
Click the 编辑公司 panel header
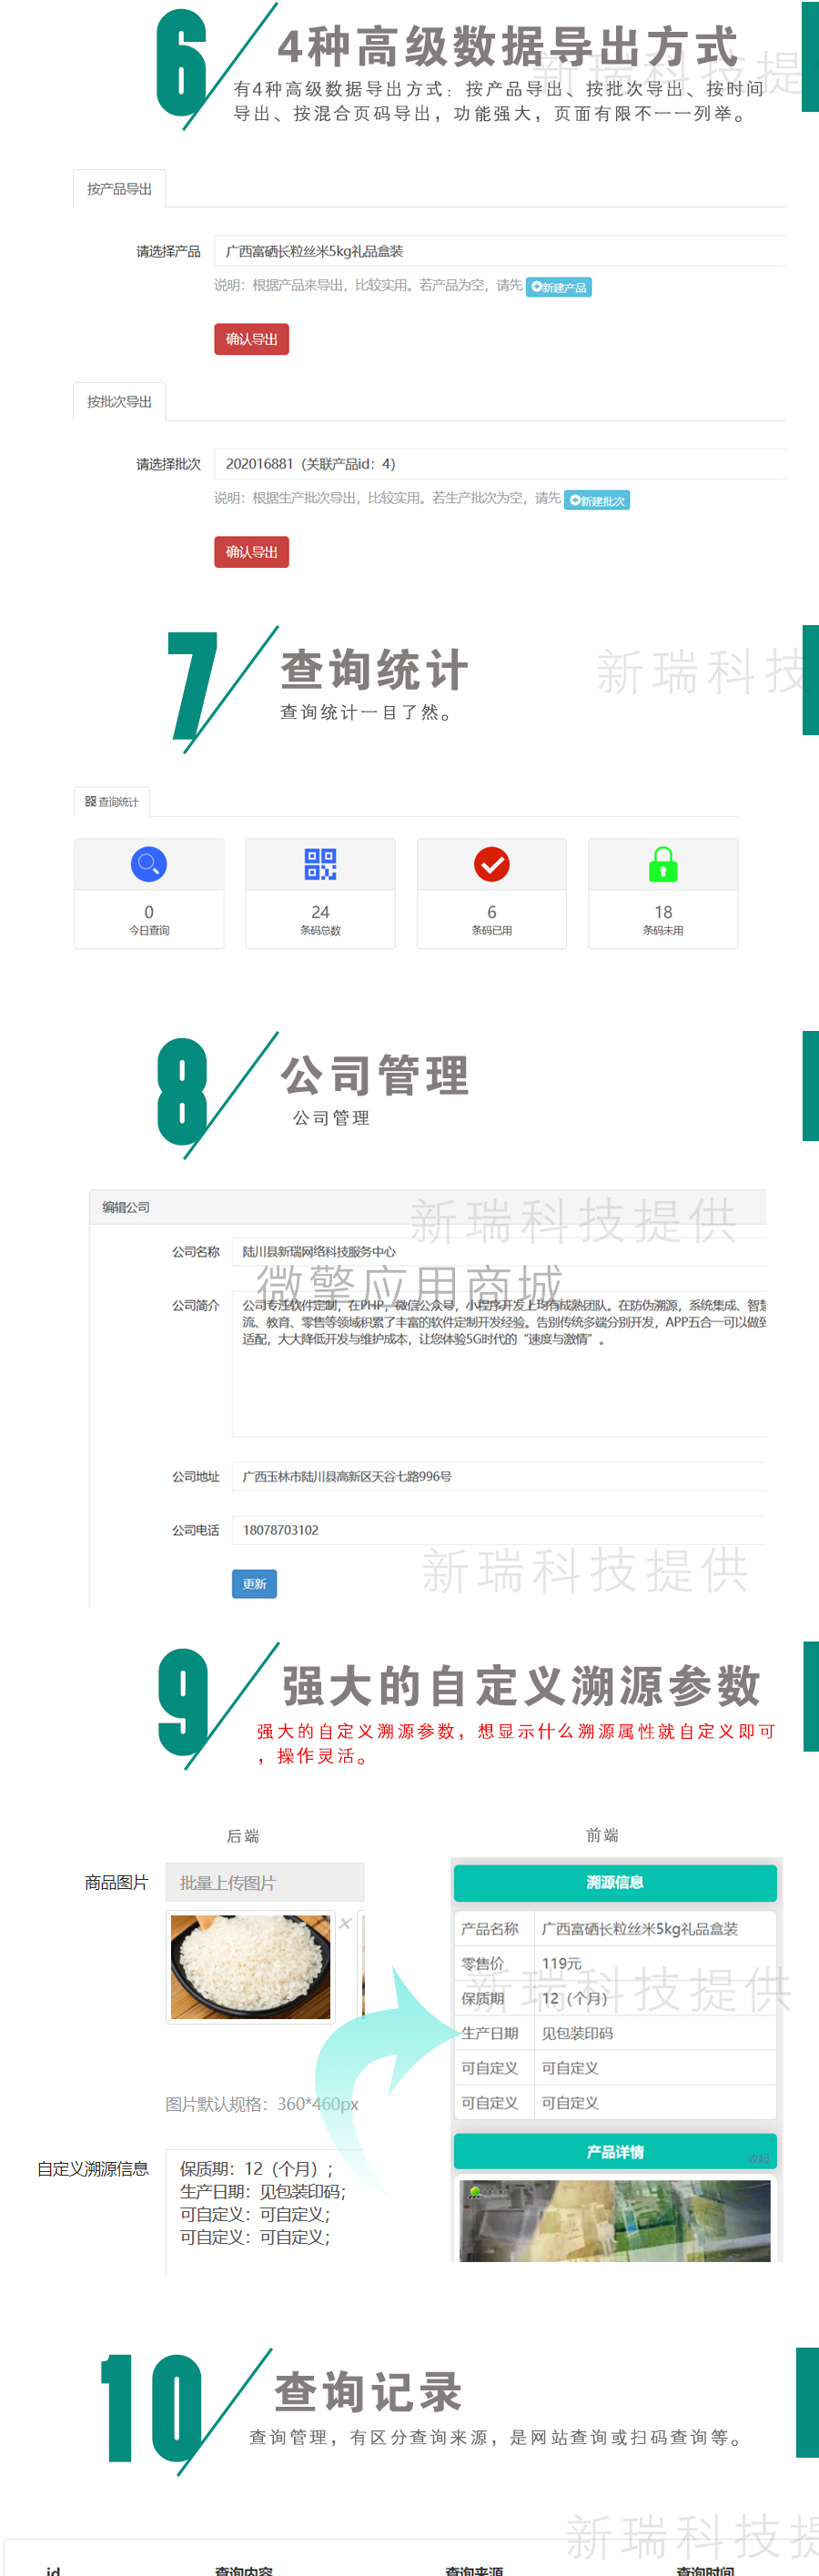[x=427, y=1207]
